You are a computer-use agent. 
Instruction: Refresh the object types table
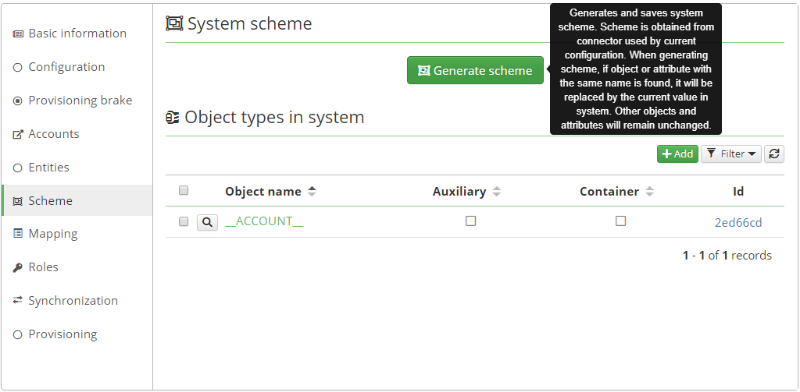774,154
